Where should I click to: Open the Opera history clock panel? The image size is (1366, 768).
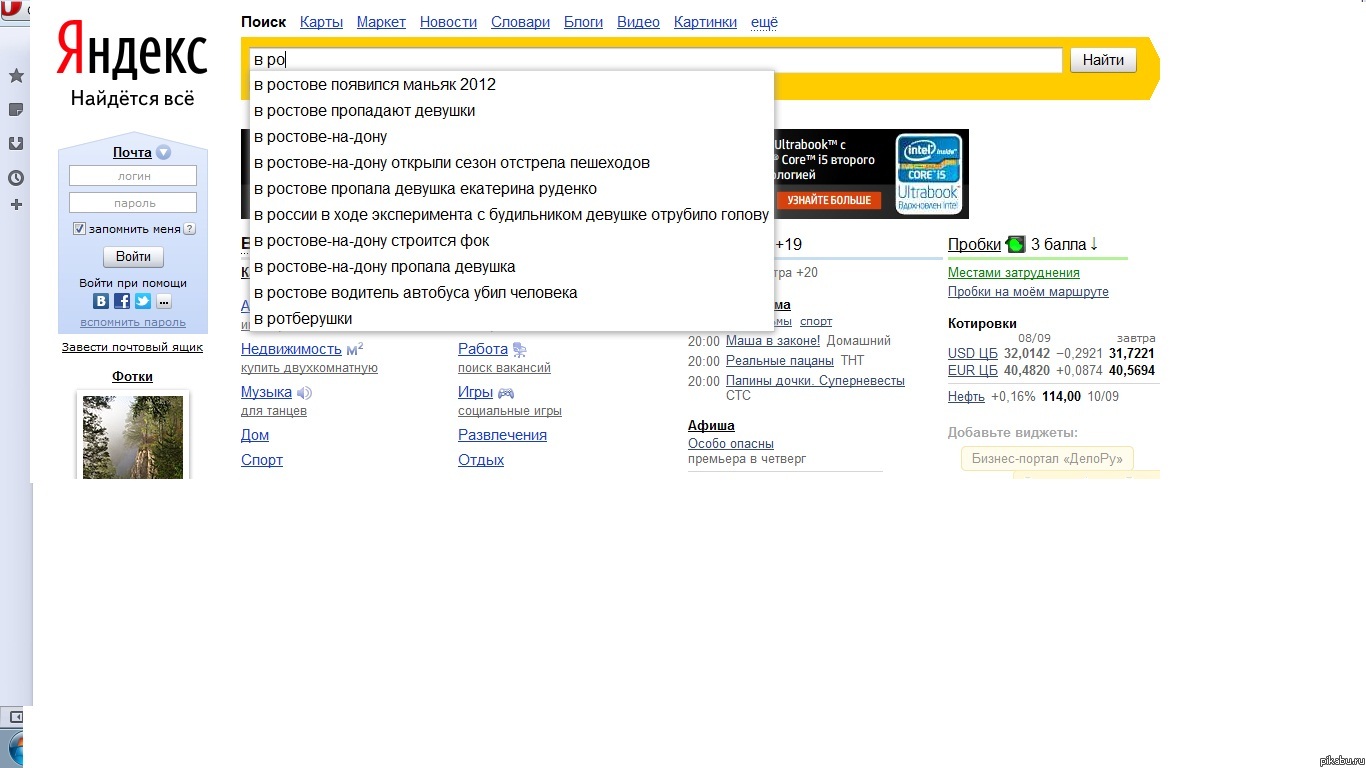point(16,178)
